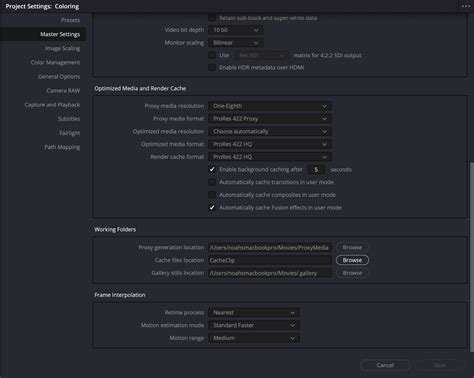Screen dimensions: 474x378
Task: Open Render cache format dropdown
Action: click(x=270, y=157)
